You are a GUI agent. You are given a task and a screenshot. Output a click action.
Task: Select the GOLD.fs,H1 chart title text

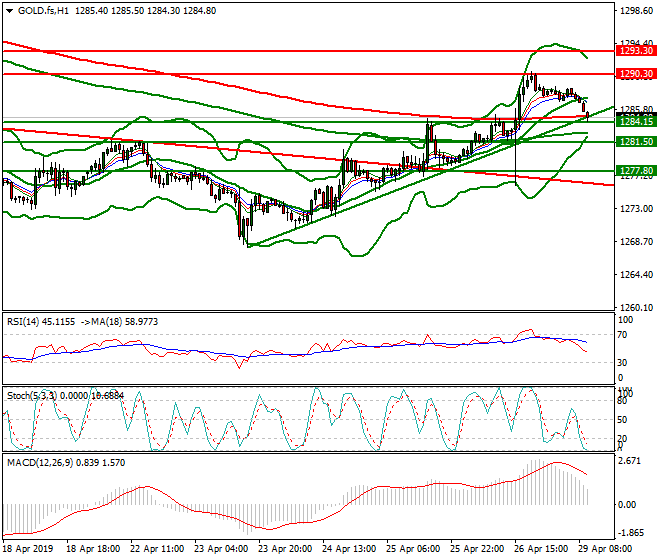43,11
